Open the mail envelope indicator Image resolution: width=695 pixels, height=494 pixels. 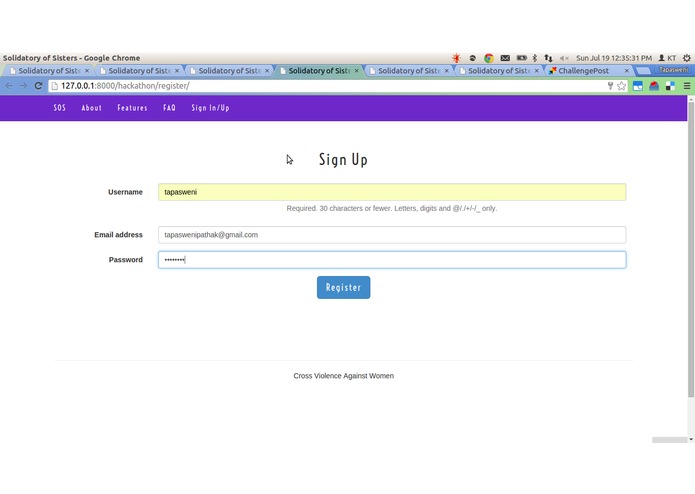[x=505, y=58]
